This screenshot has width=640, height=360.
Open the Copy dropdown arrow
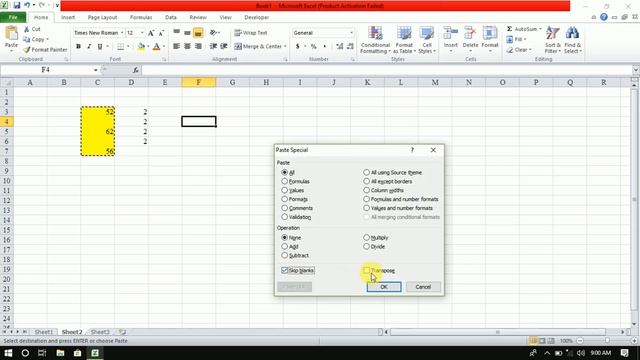(x=47, y=40)
